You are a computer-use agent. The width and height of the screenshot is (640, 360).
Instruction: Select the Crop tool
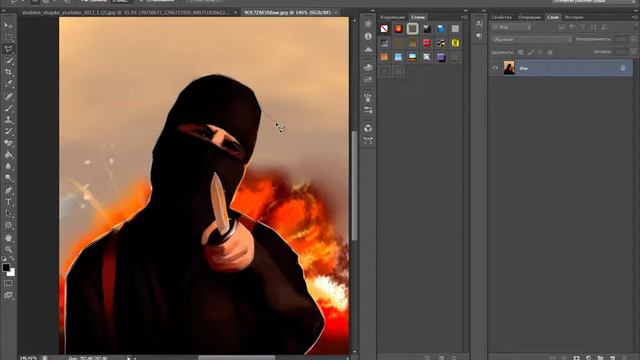point(8,72)
